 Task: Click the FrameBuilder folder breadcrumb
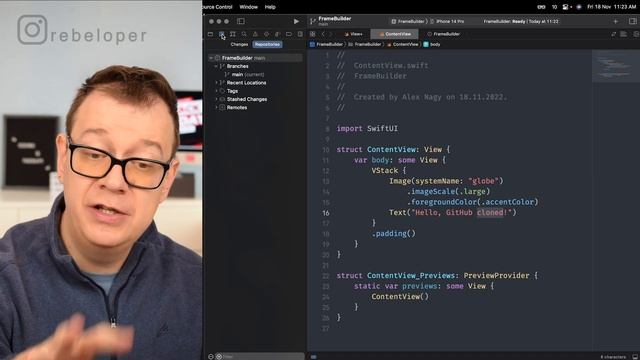(364, 44)
